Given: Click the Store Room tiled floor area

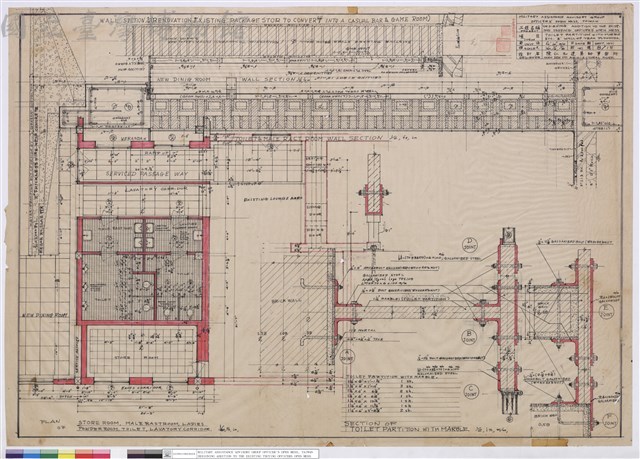Looking at the screenshot, I should (x=142, y=350).
